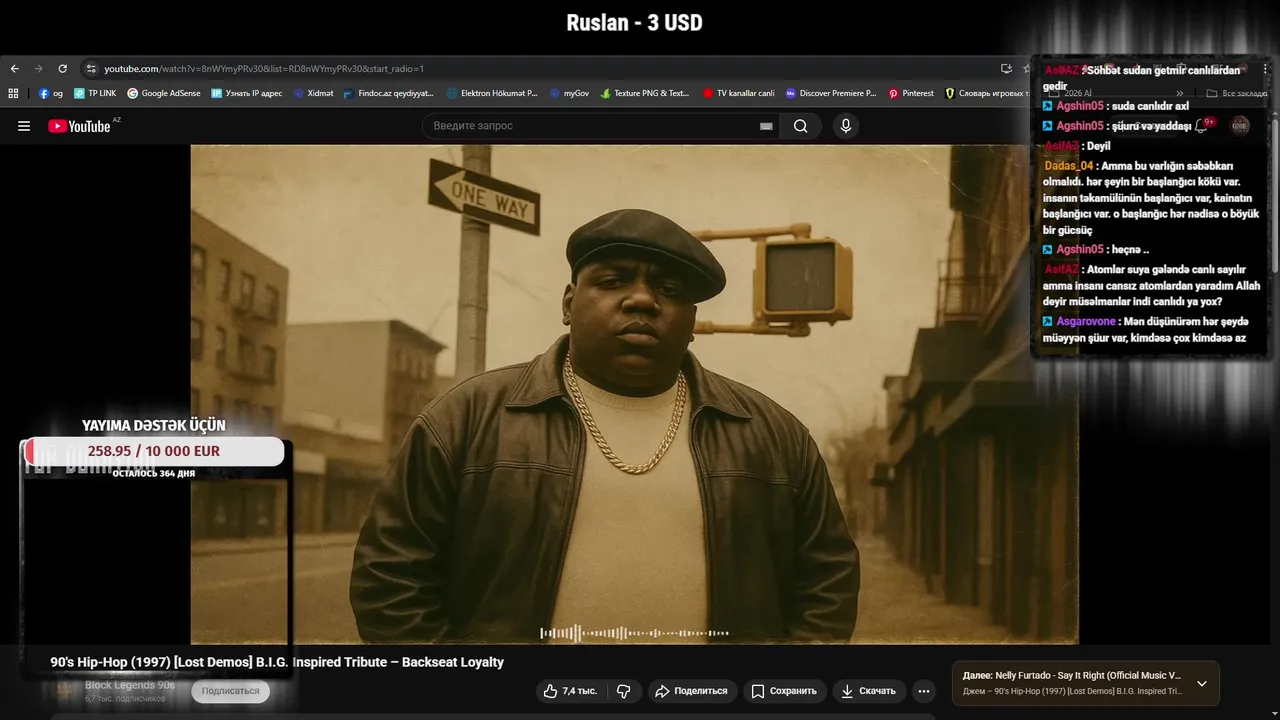
Task: Click the donation goal progress bar
Action: (154, 451)
